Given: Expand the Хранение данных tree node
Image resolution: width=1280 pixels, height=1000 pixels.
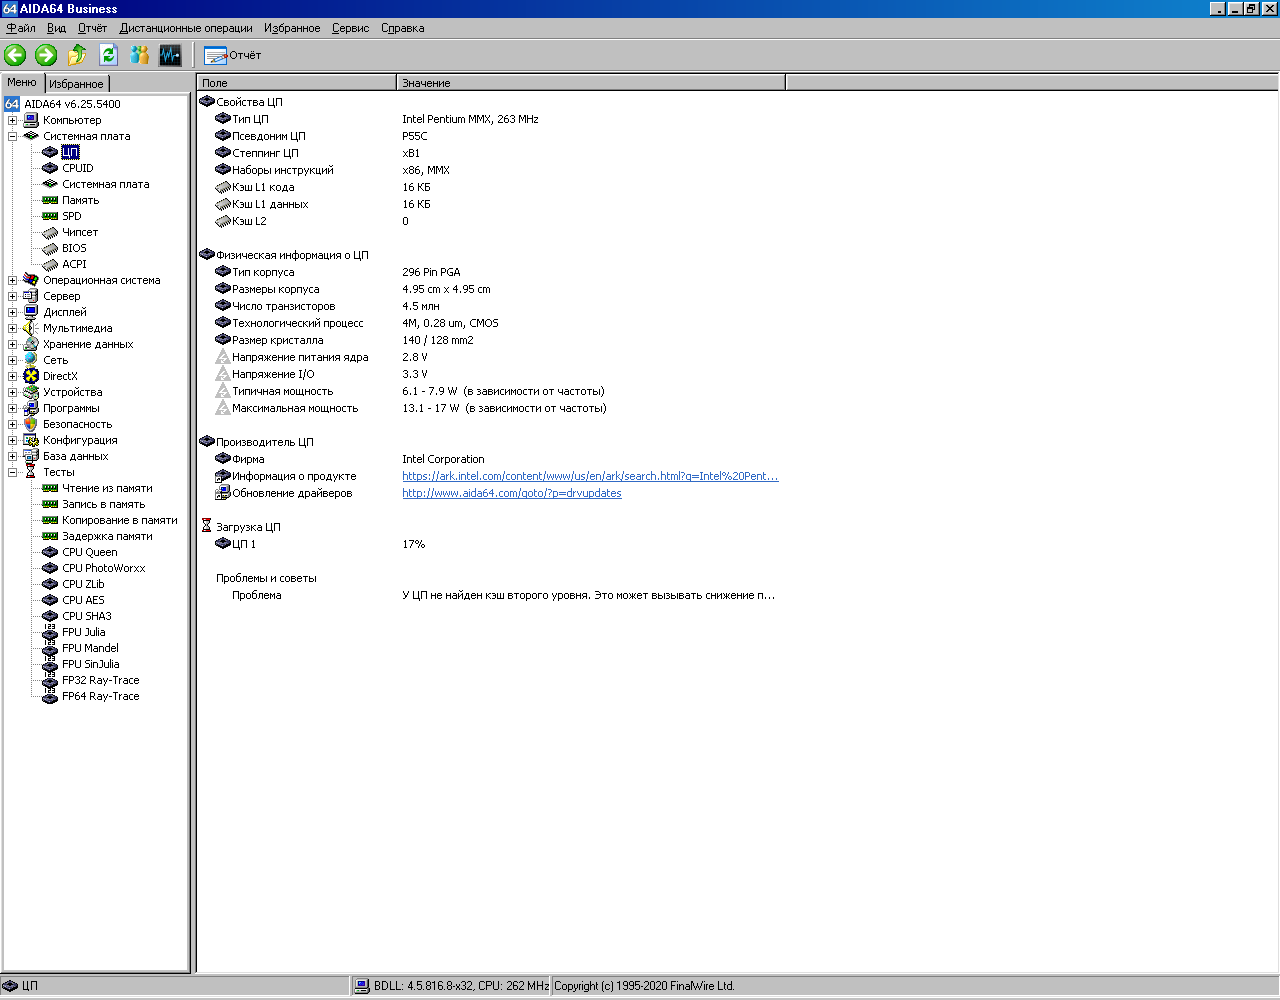Looking at the screenshot, I should (x=12, y=344).
